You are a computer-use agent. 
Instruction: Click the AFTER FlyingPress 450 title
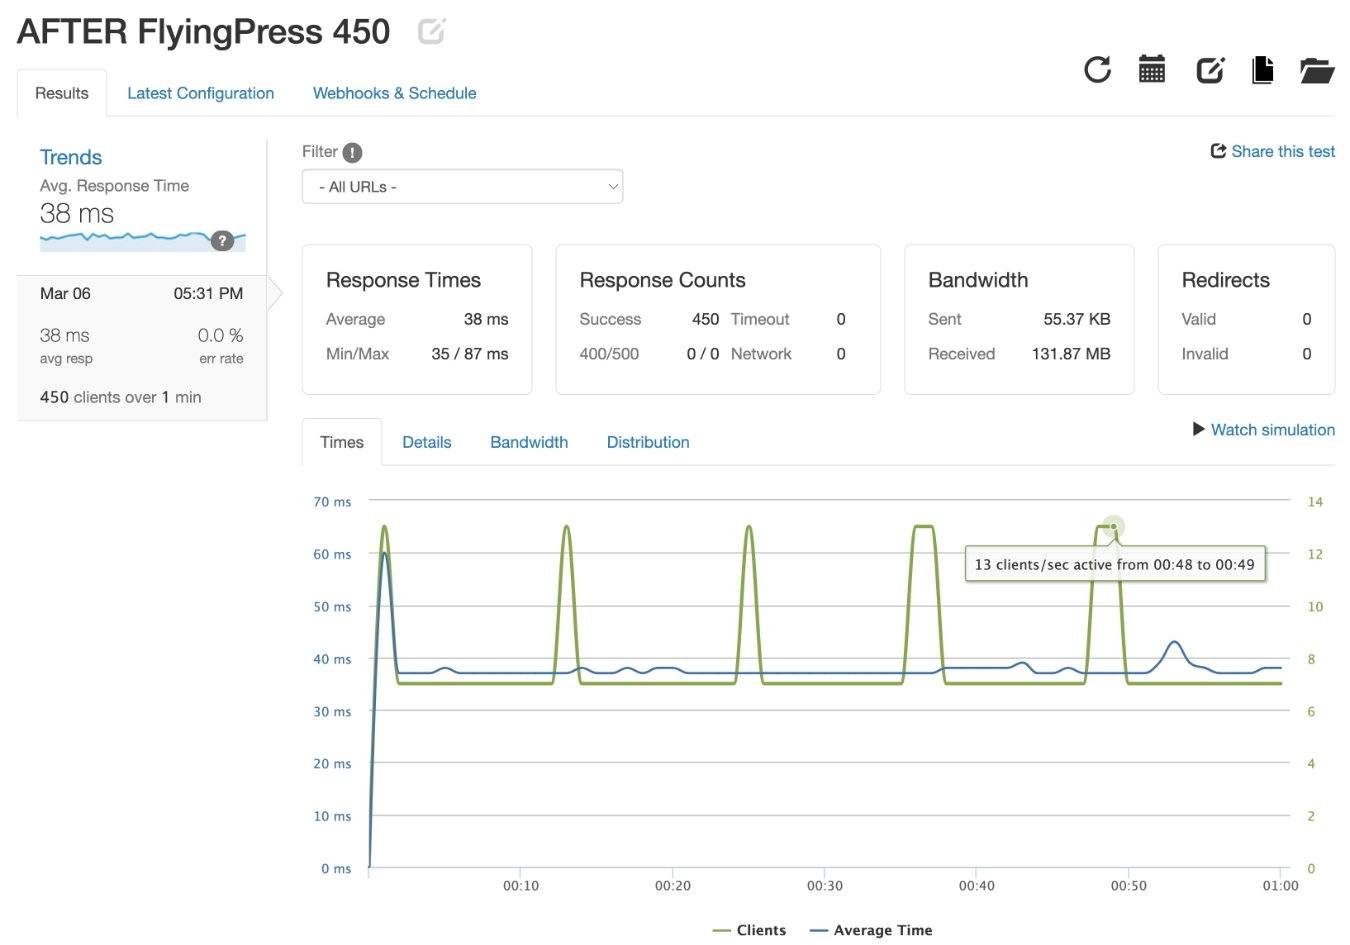pos(204,32)
